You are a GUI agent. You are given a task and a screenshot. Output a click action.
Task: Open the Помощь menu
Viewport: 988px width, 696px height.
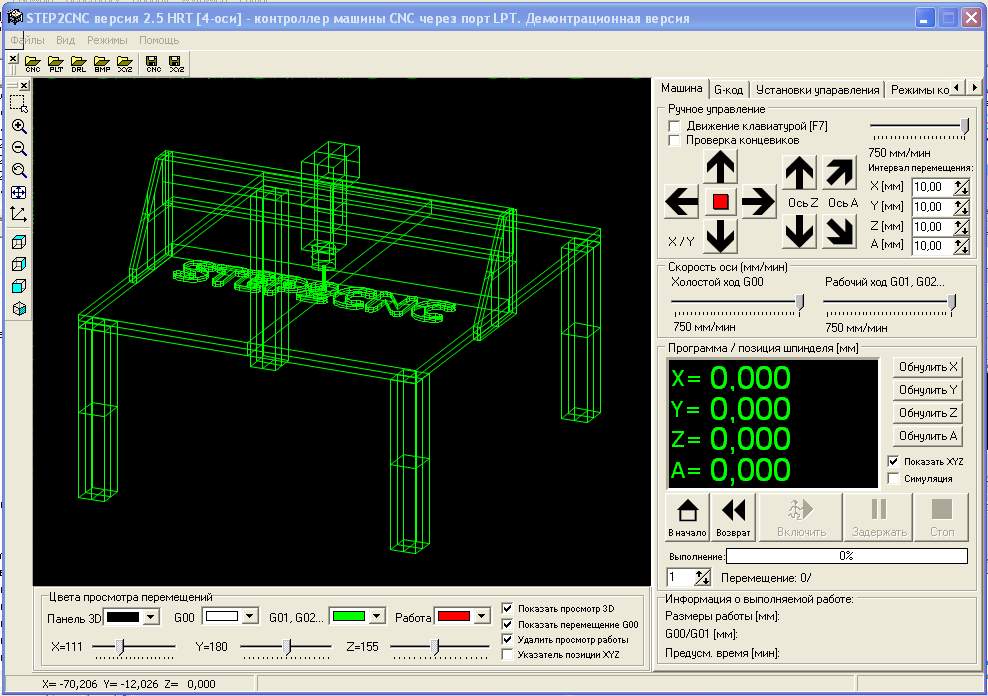[x=159, y=40]
